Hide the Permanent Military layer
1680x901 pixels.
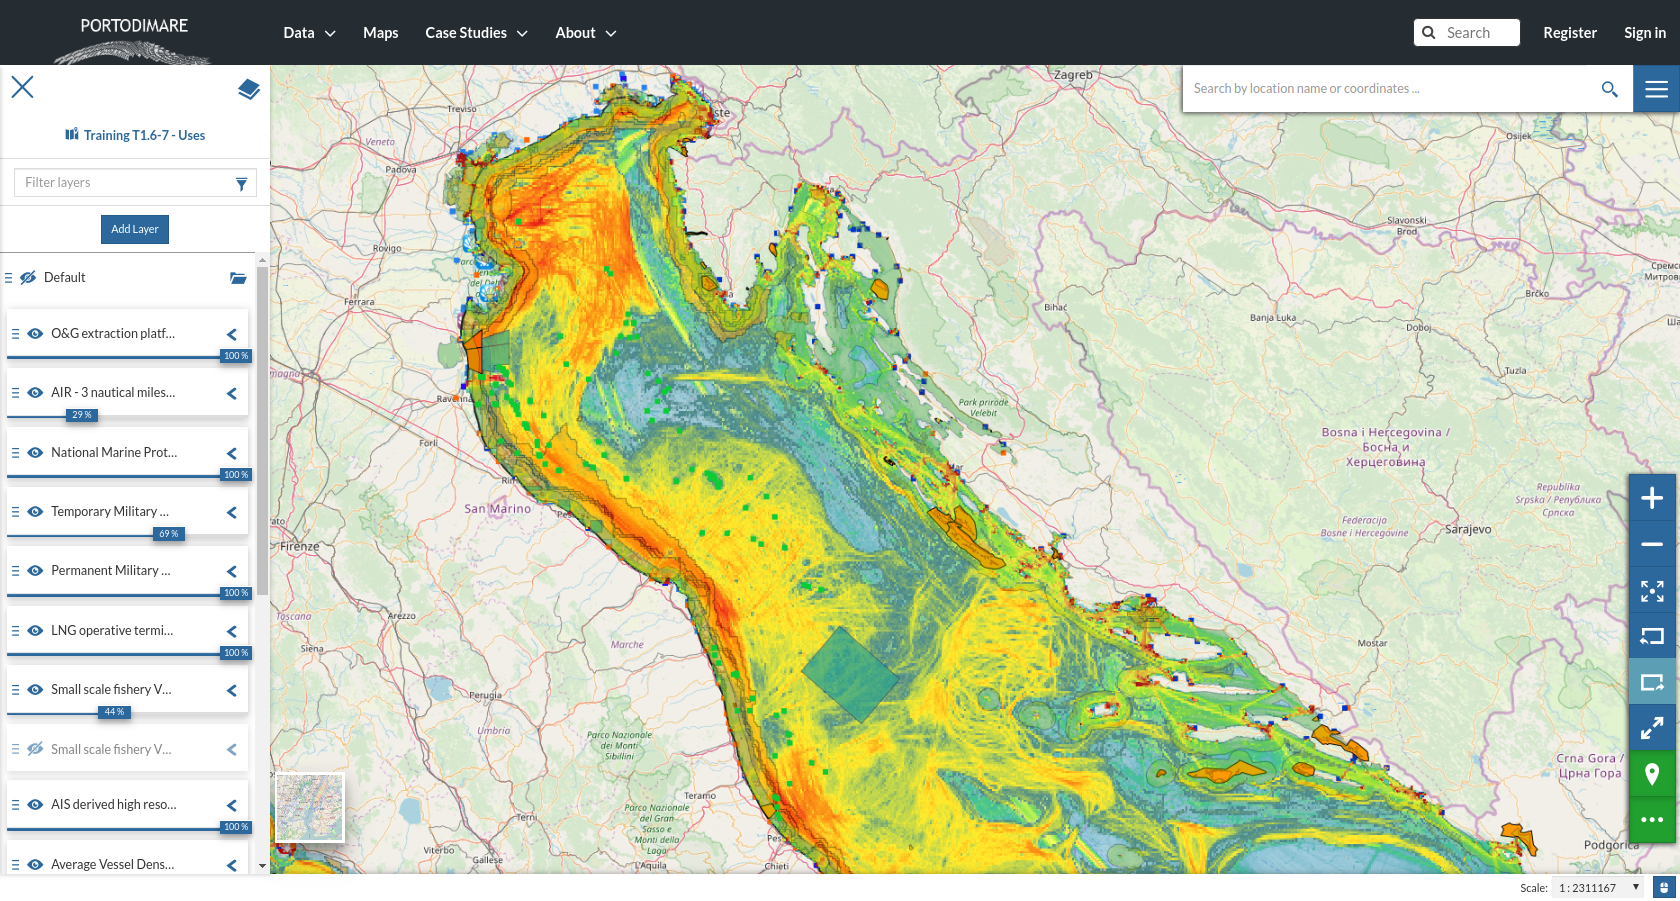pos(35,571)
